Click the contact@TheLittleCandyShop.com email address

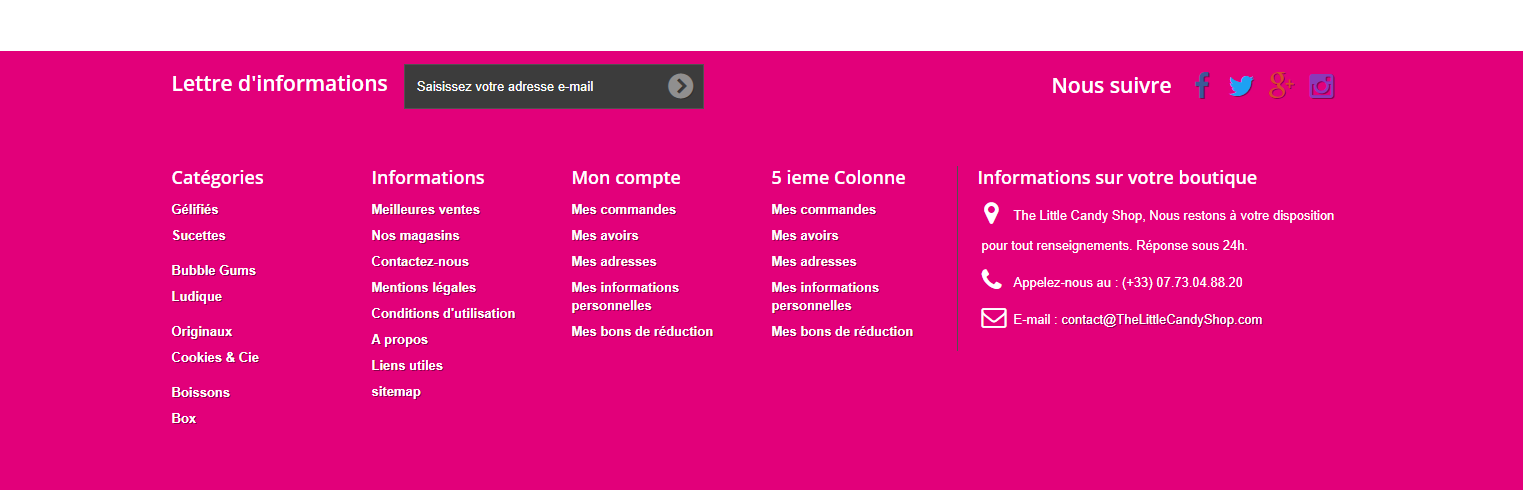click(1162, 320)
